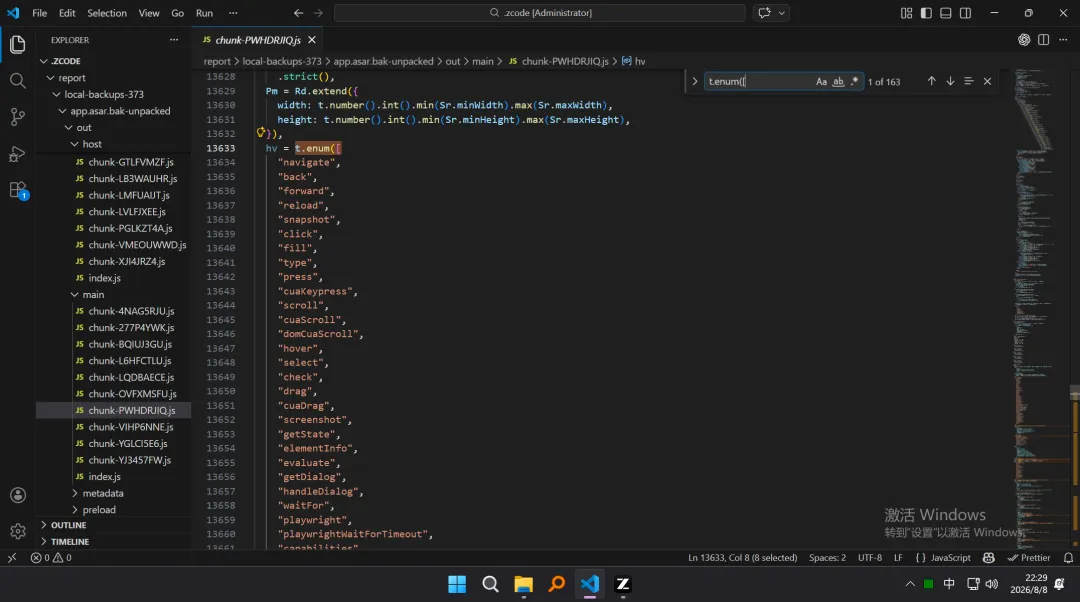Click the errors and warnings status item
Viewport: 1080px width, 602px height.
click(x=51, y=558)
